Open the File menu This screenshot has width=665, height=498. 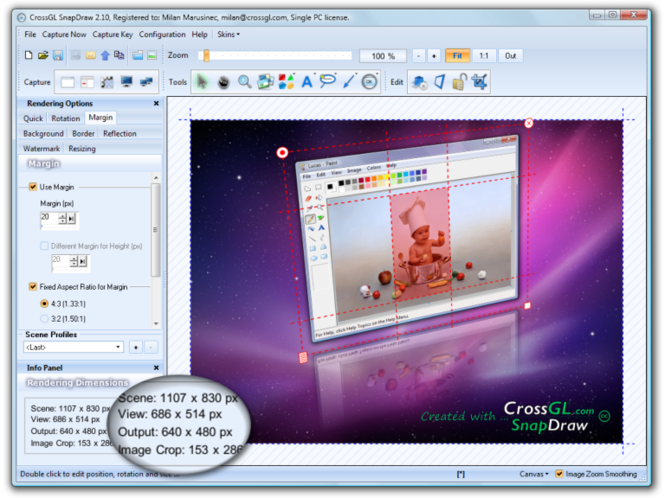click(30, 34)
